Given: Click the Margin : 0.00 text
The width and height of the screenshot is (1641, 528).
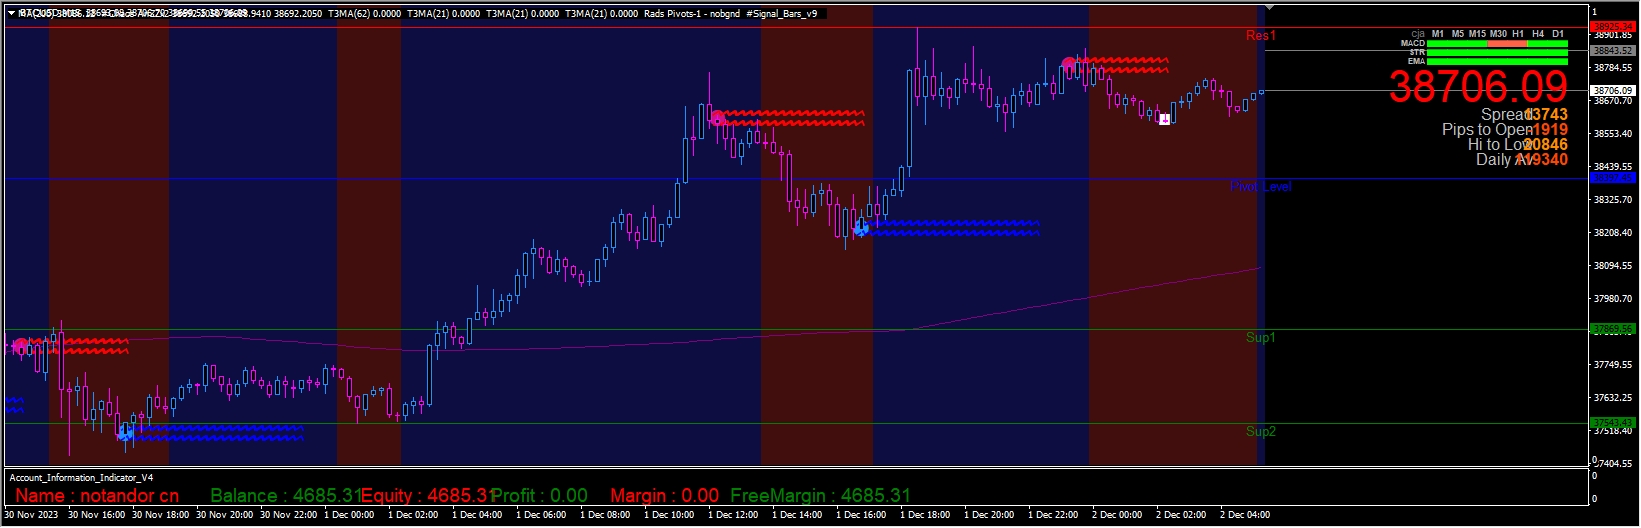Looking at the screenshot, I should (x=665, y=496).
